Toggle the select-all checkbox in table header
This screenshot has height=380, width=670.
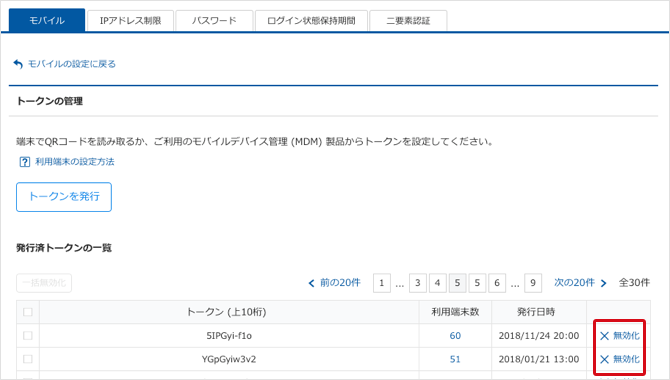(x=28, y=312)
